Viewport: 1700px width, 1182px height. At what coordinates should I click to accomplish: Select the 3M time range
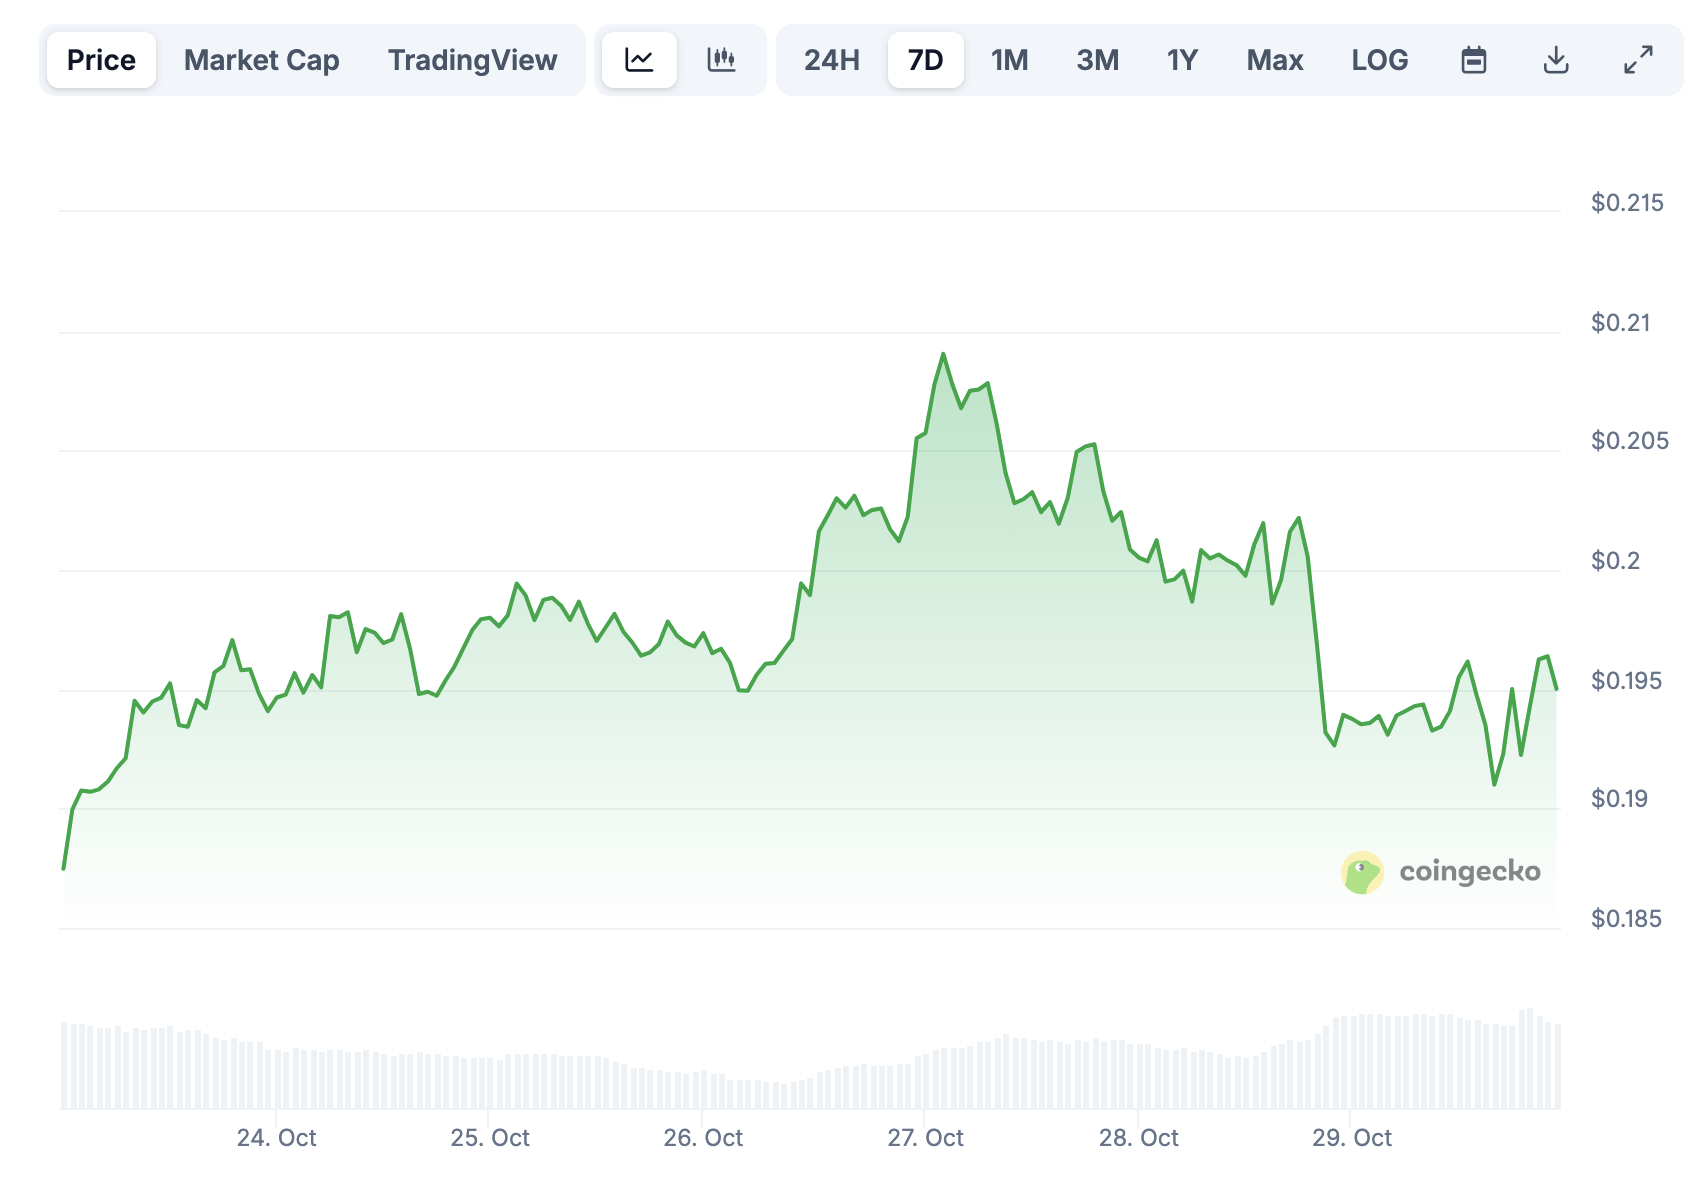[1097, 60]
